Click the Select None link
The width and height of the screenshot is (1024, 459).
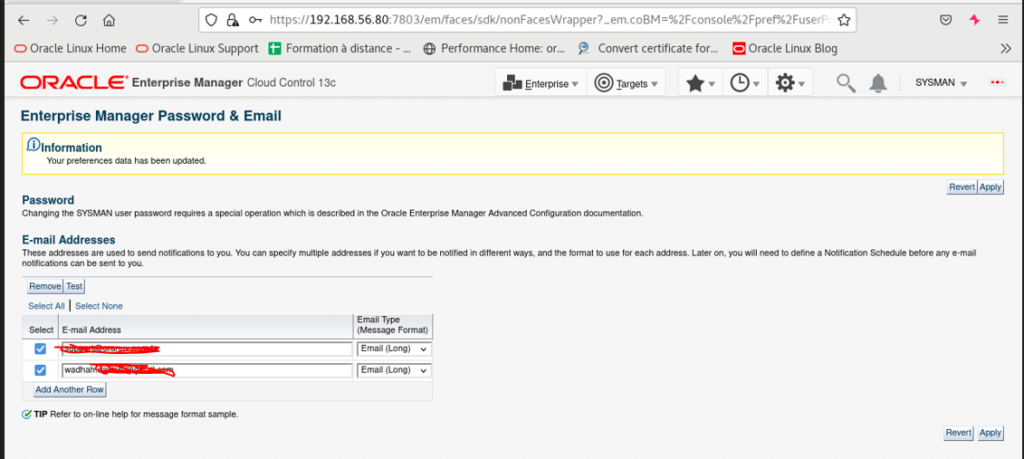(99, 306)
